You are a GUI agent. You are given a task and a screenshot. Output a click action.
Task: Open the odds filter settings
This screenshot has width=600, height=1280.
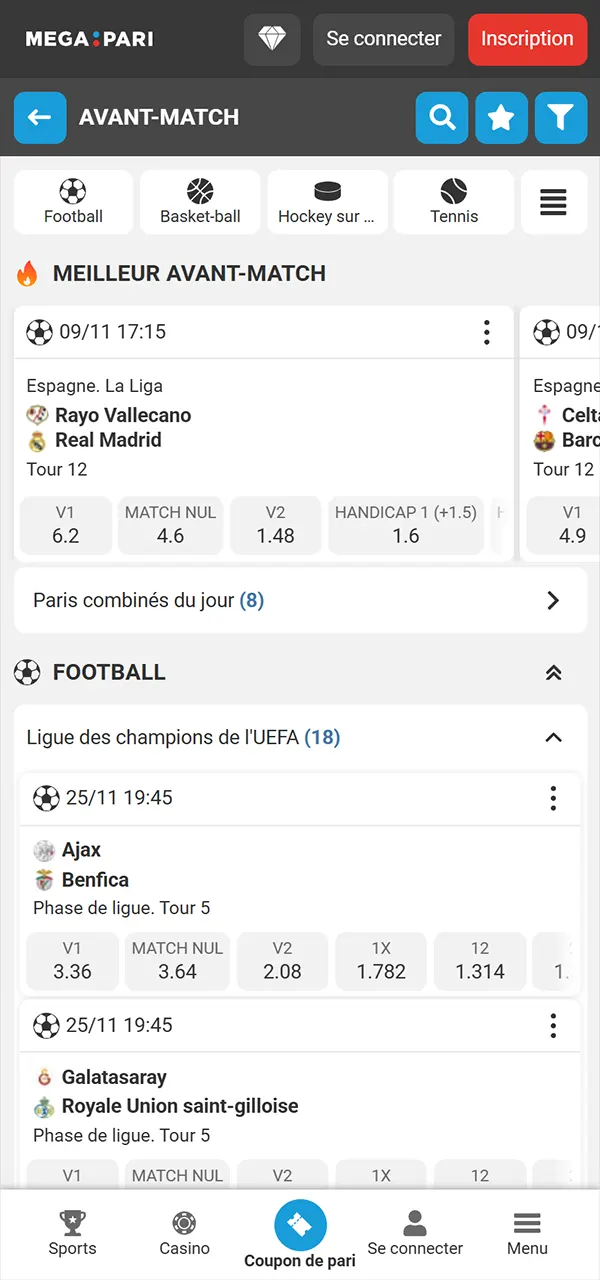click(561, 117)
